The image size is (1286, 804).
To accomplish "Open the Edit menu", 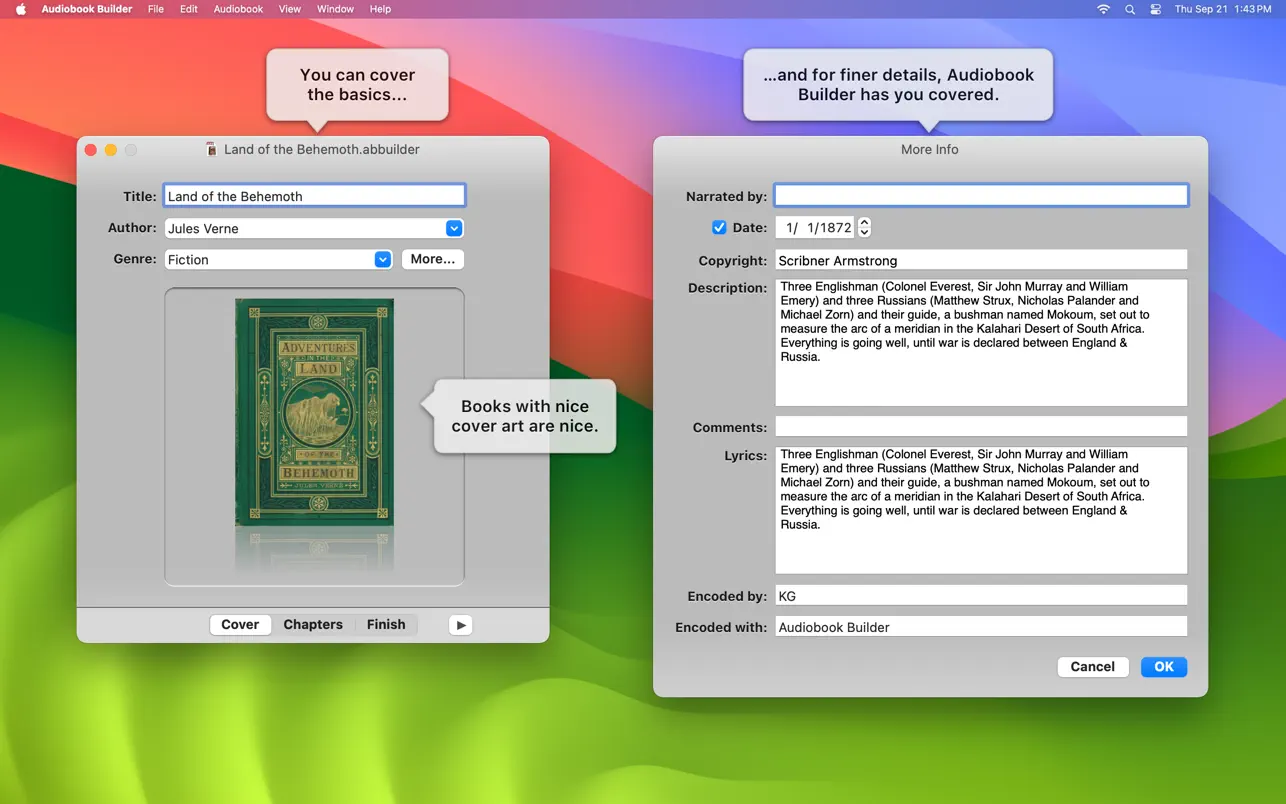I will pyautogui.click(x=189, y=9).
